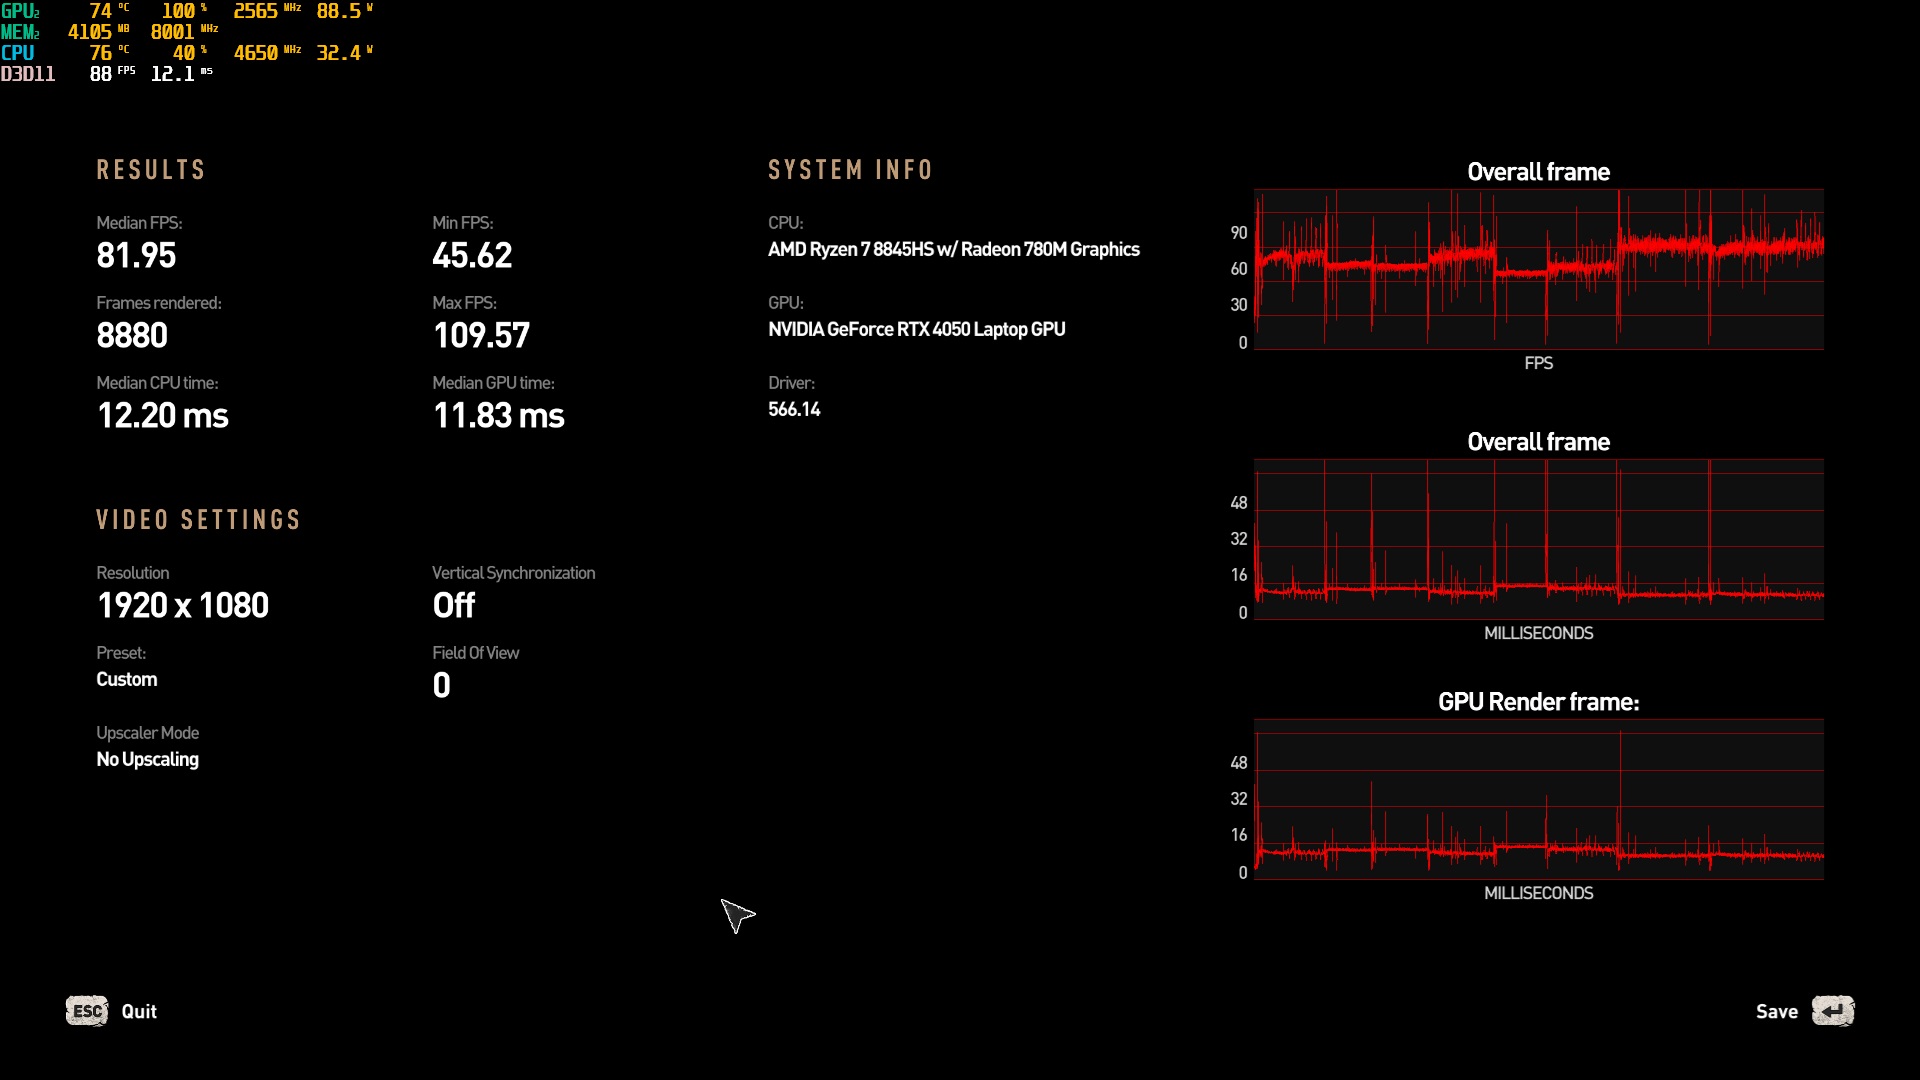Click the Overall frame milliseconds graph
The image size is (1920, 1080).
1538,539
